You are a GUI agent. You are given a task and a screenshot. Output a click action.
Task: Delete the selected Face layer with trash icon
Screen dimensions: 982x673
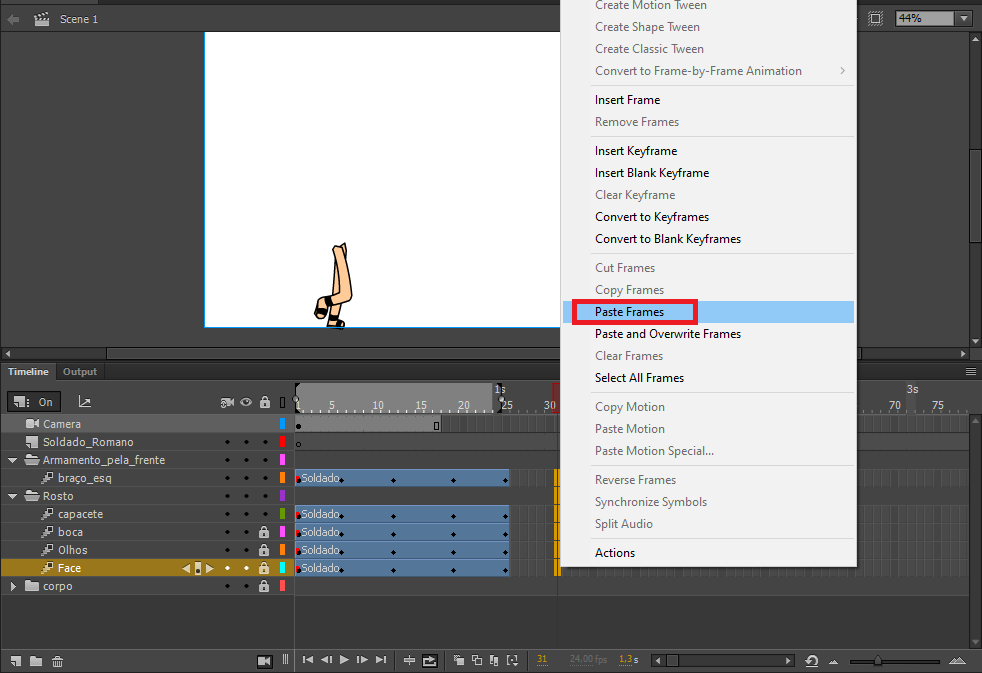[x=57, y=661]
